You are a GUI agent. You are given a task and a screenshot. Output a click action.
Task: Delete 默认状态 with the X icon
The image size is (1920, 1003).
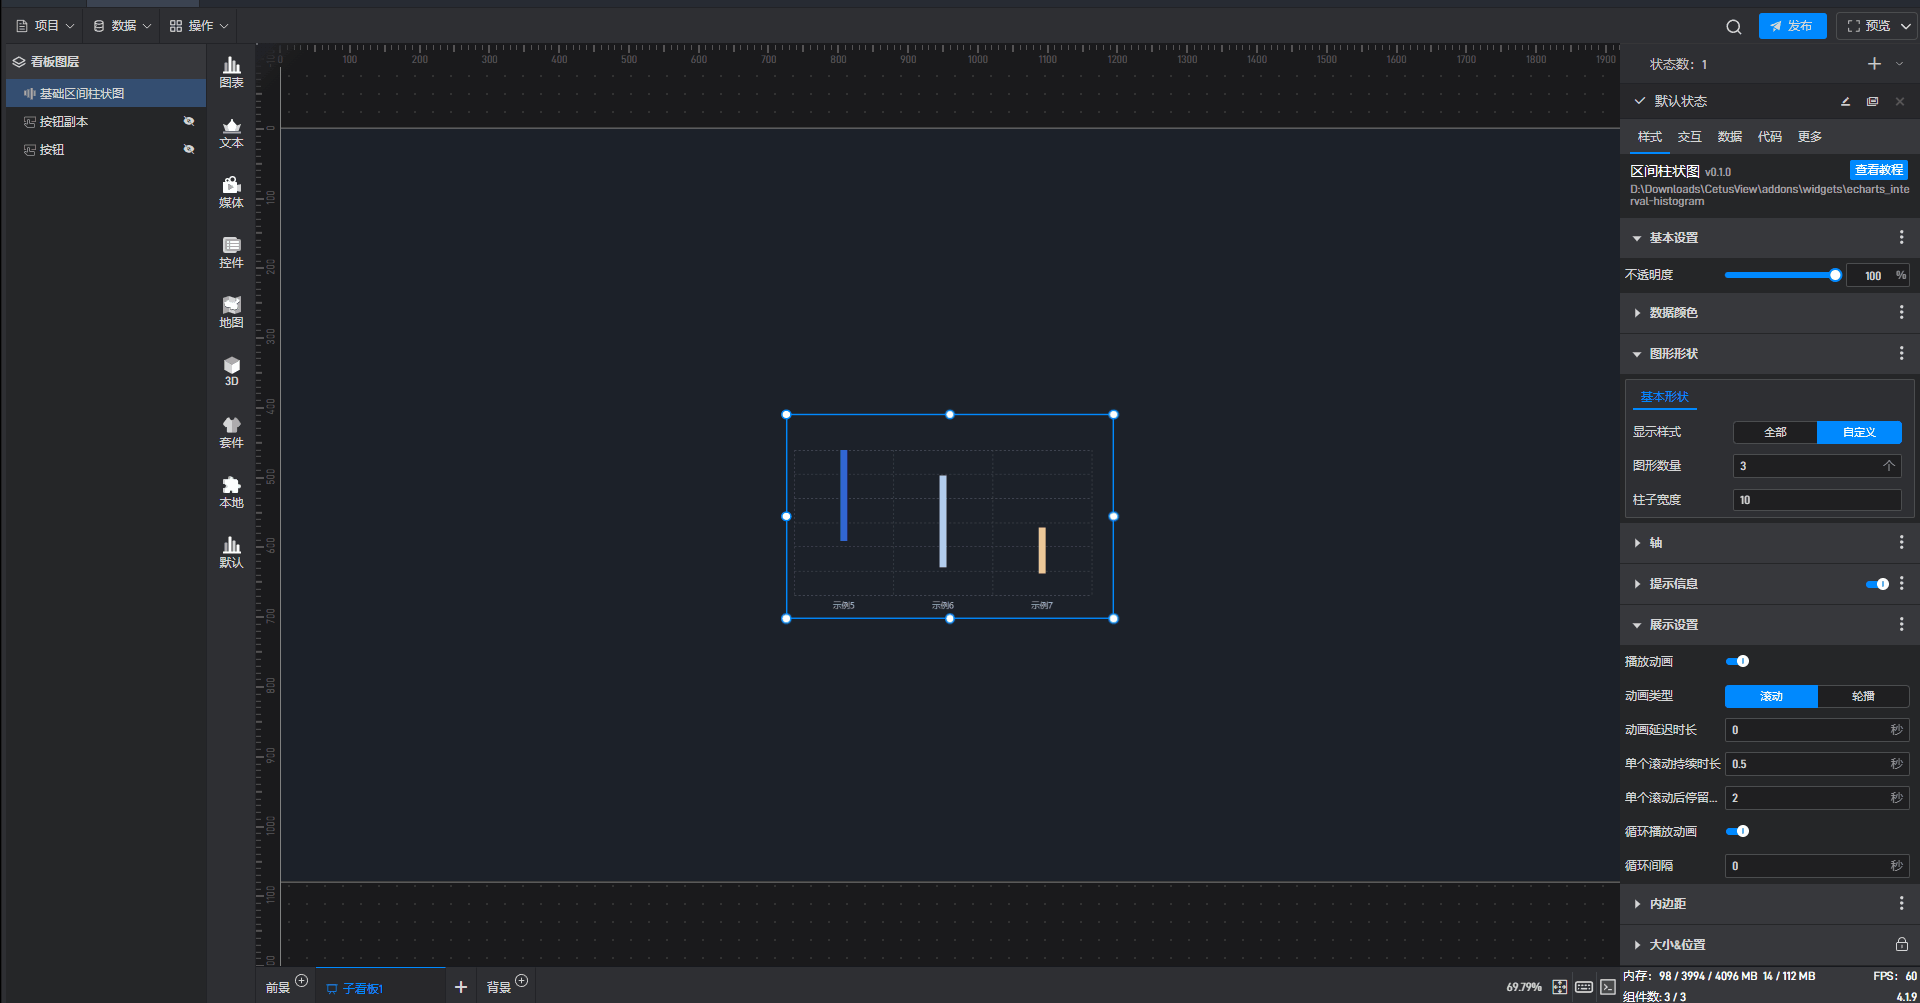tap(1900, 101)
